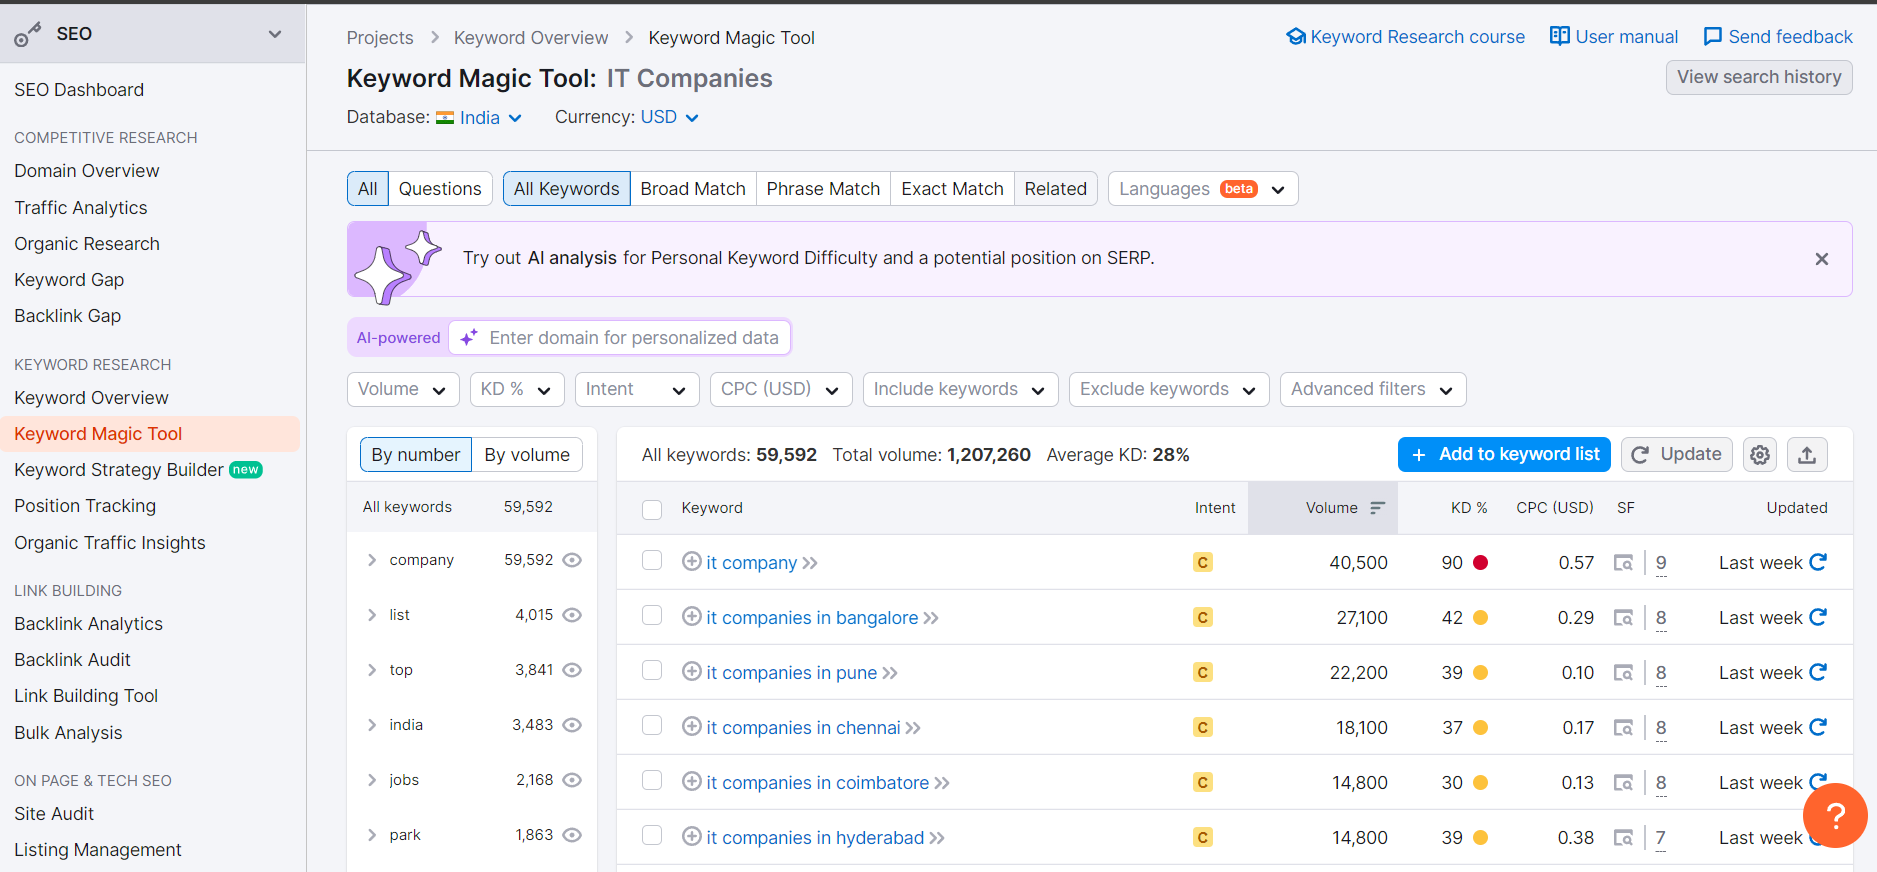
Task: View SERP icon for 'it companies in coimbatore'
Action: 1624,783
